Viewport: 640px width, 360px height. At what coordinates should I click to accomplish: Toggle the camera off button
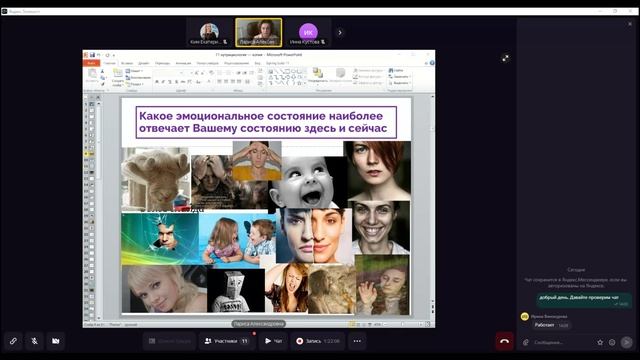(x=56, y=341)
